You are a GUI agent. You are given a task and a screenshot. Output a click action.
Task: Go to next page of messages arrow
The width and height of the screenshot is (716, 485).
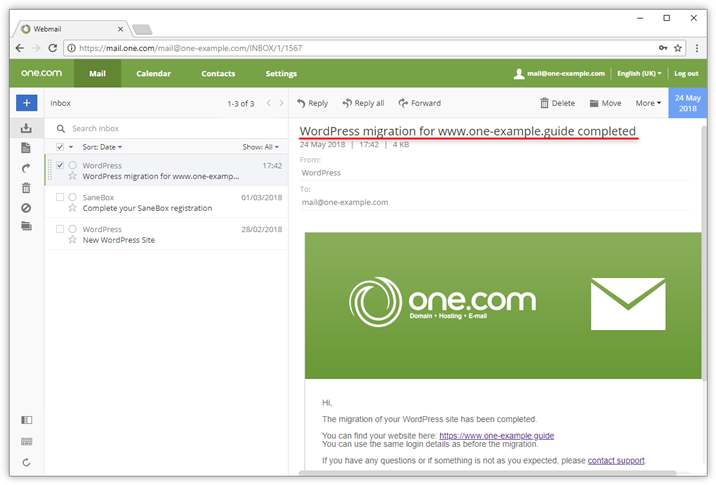point(281,103)
